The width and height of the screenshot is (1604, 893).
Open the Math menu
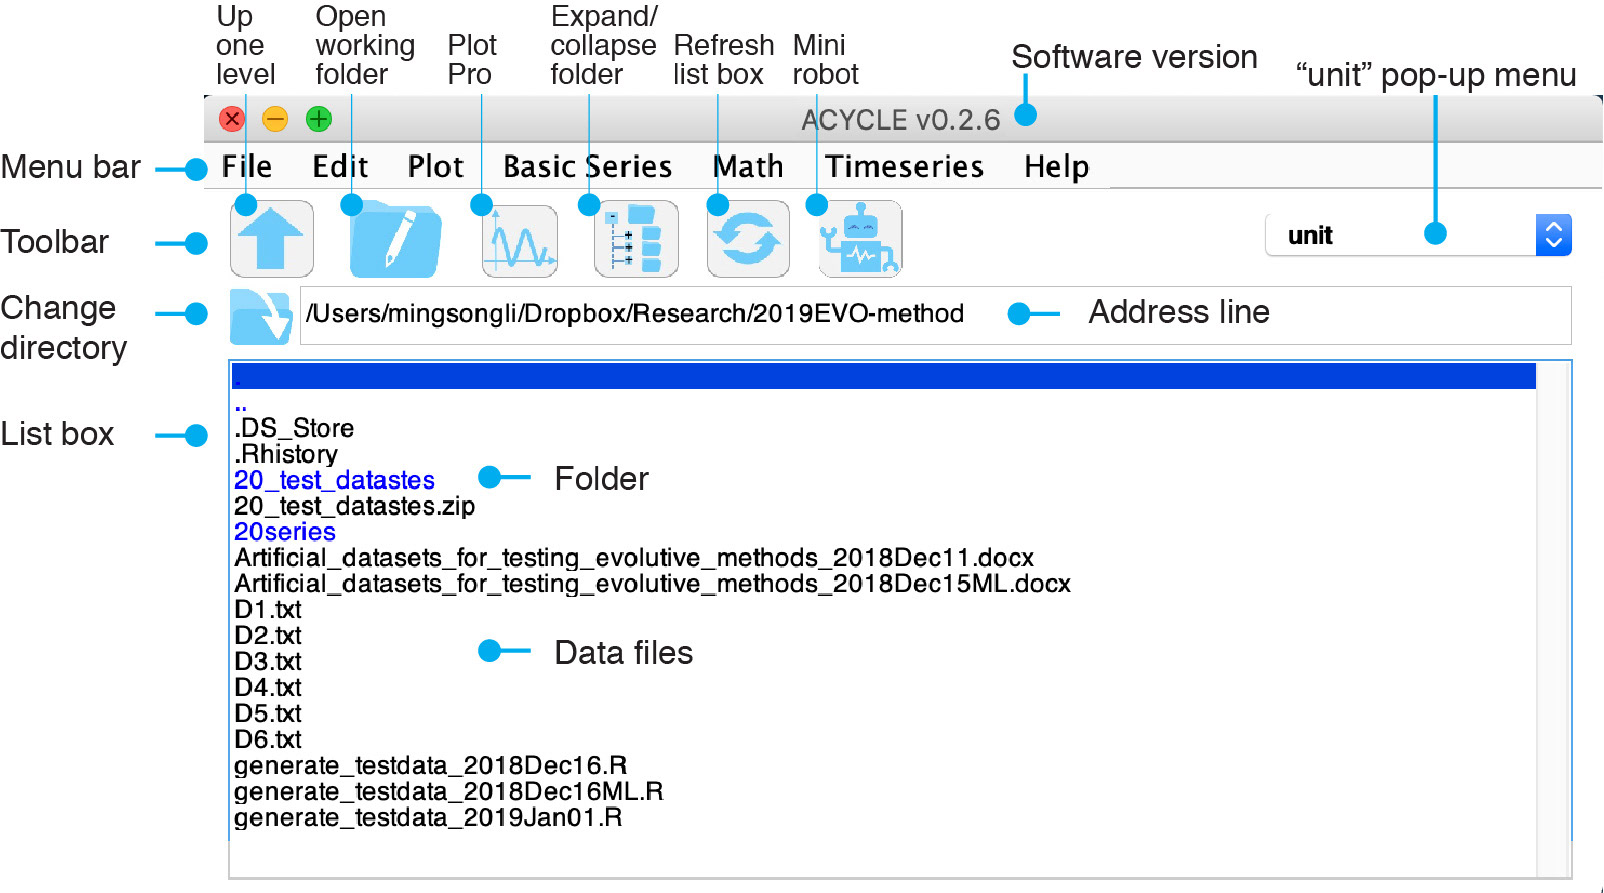point(748,166)
